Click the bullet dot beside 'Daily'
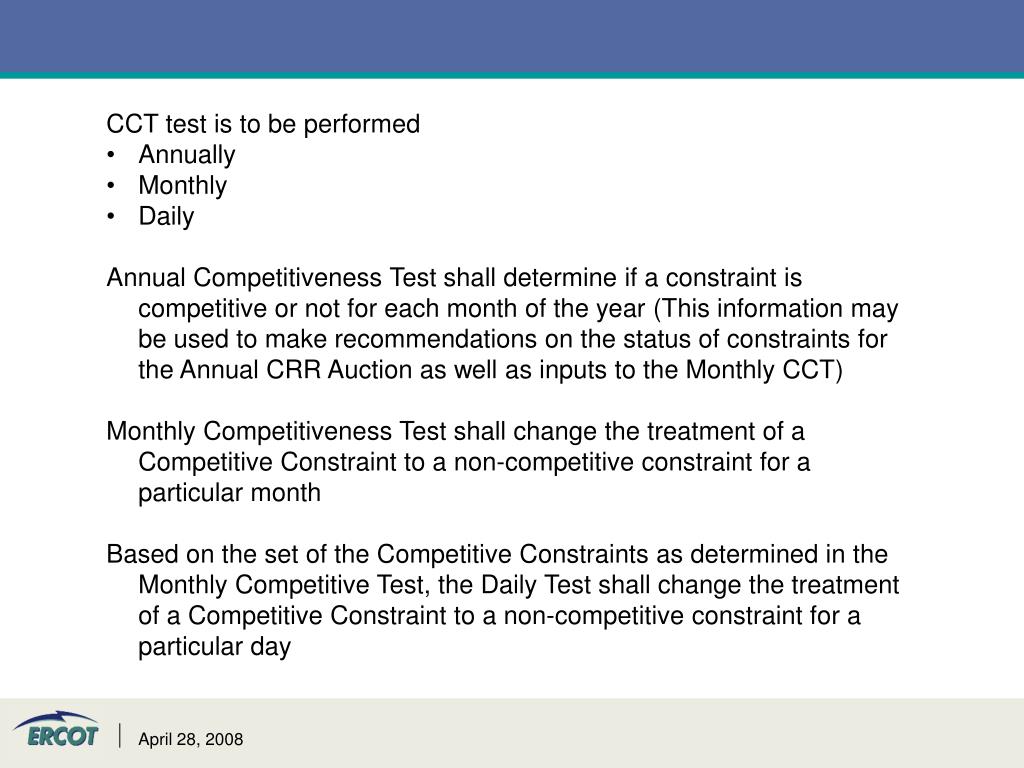The image size is (1024, 768). (113, 216)
